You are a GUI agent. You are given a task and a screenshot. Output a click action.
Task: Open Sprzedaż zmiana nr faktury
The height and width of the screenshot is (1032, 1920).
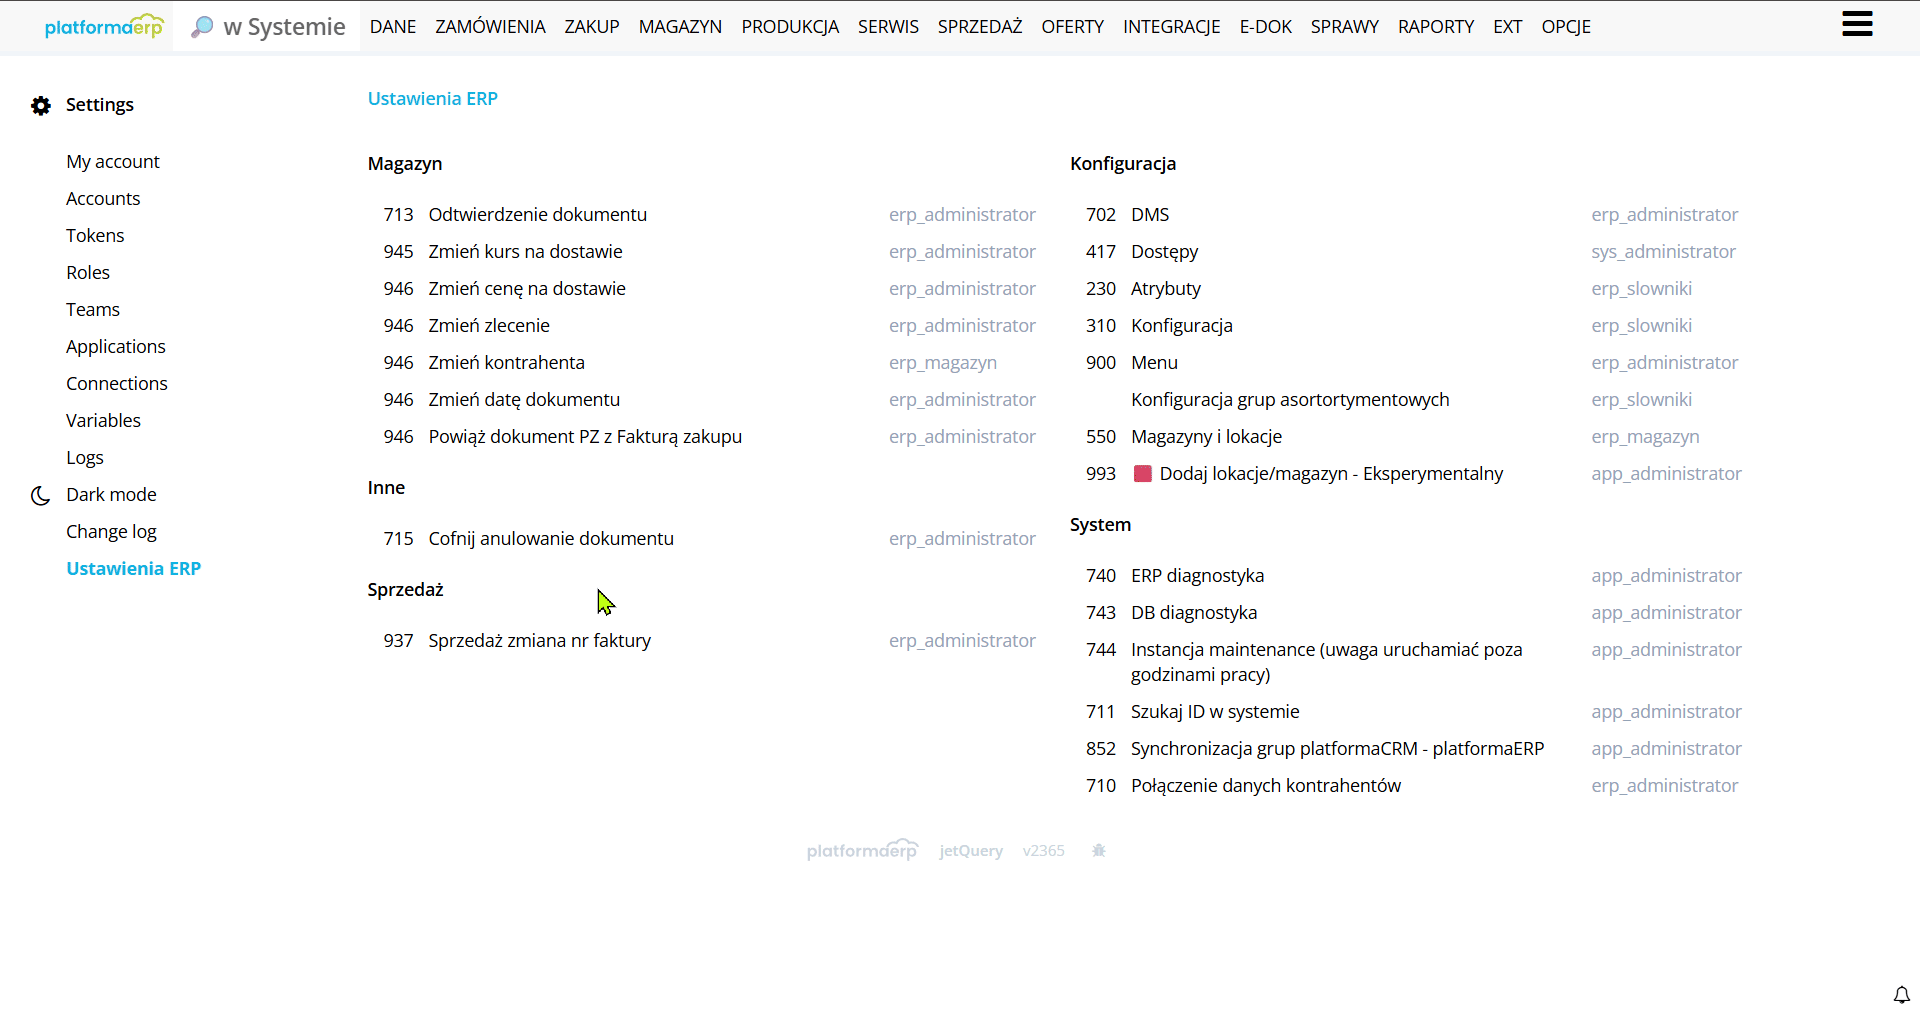(x=539, y=641)
